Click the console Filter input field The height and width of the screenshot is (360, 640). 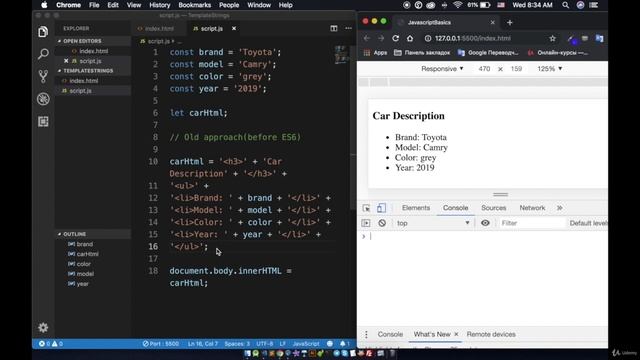(532, 223)
